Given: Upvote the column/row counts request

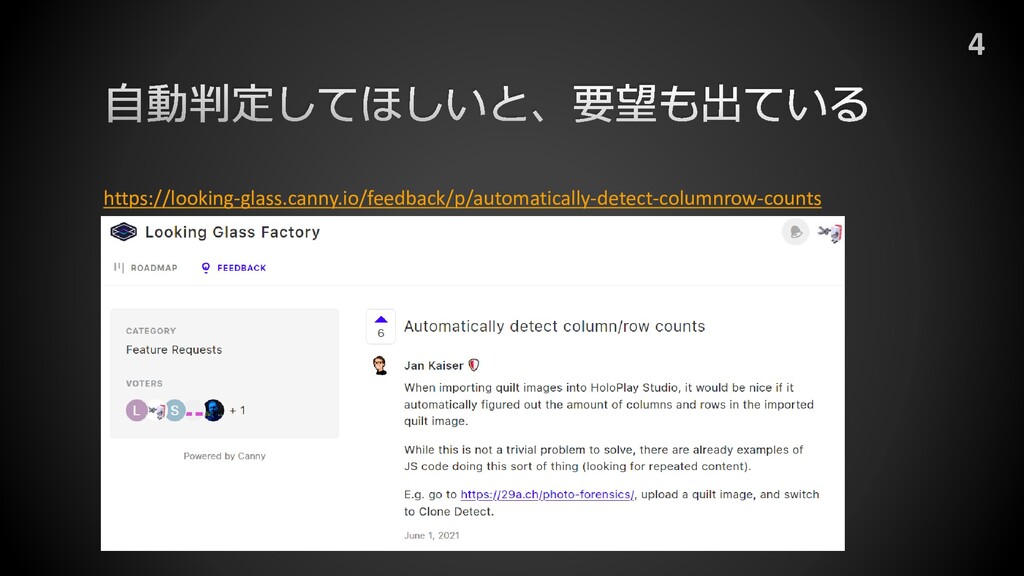Looking at the screenshot, I should (381, 327).
